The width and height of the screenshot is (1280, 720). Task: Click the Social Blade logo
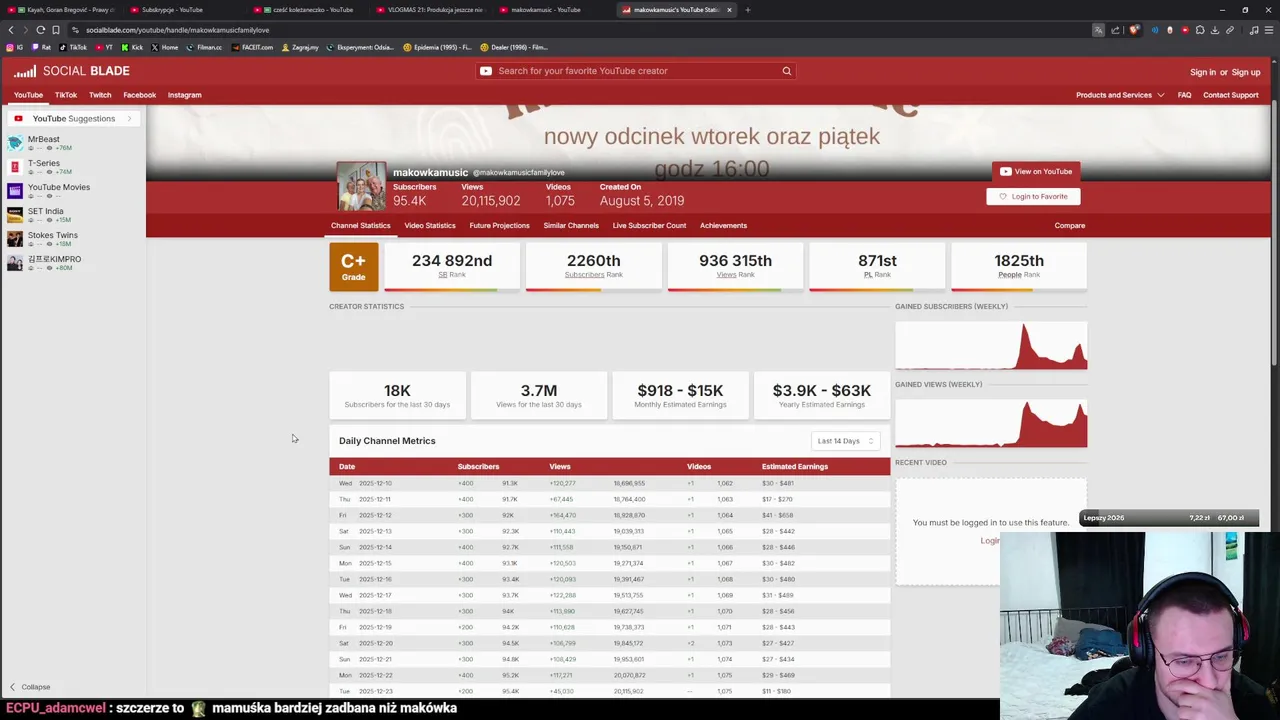tap(71, 71)
